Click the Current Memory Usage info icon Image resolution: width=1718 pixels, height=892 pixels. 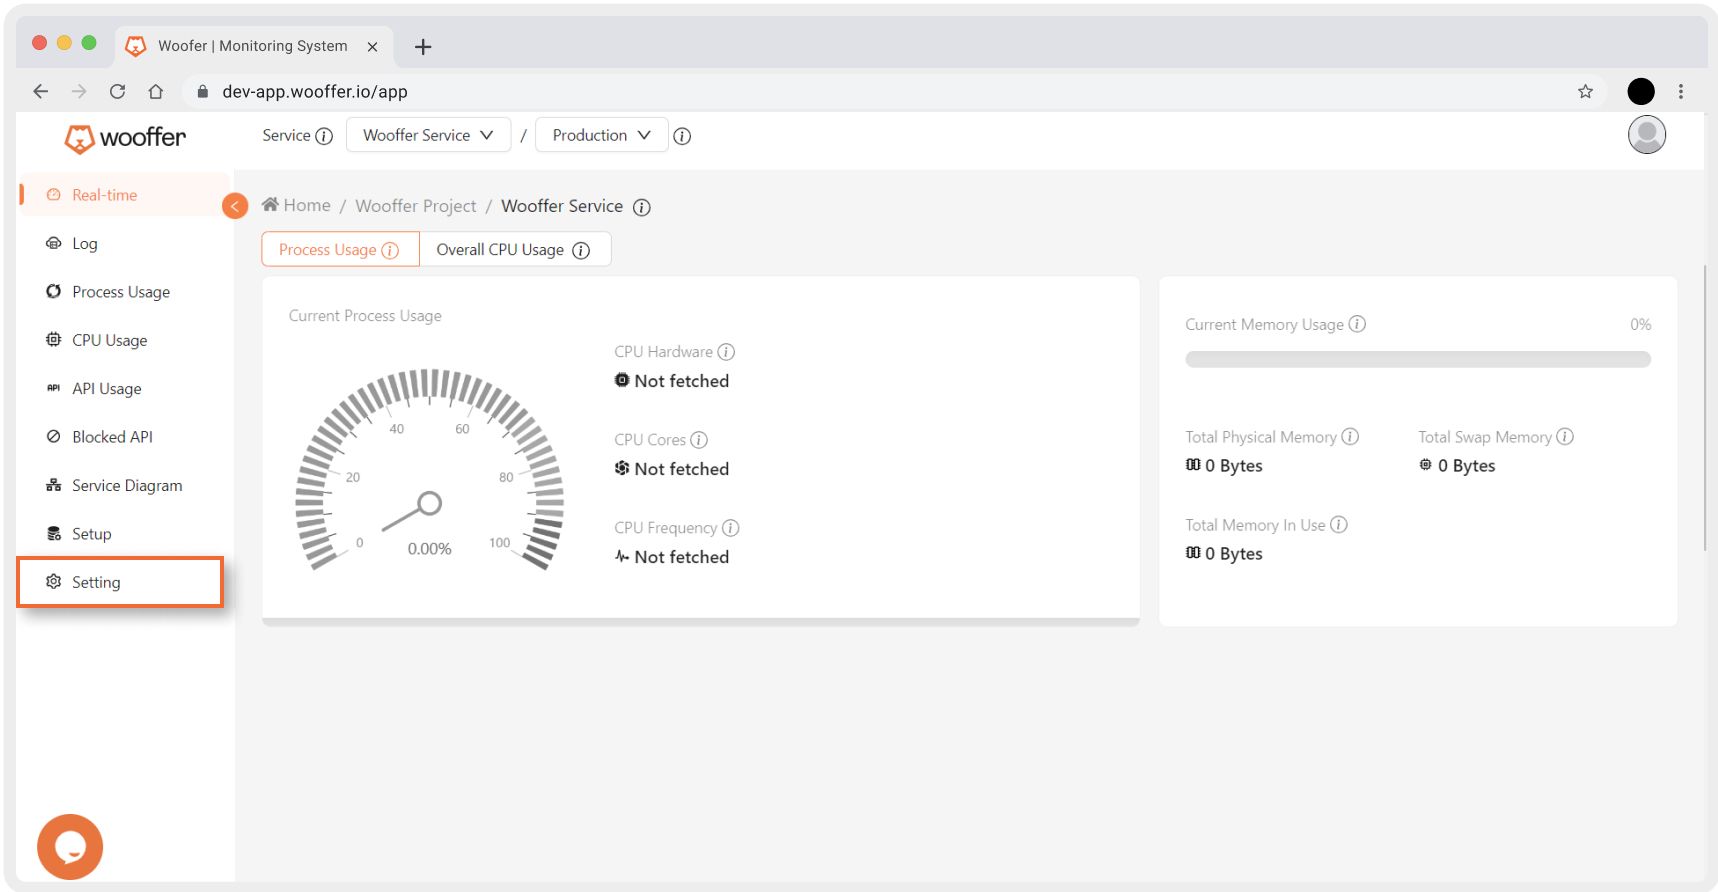pos(1357,324)
